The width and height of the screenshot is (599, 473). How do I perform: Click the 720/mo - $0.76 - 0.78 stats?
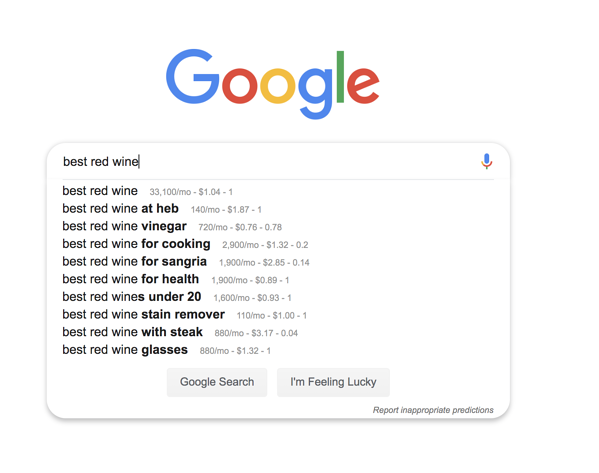[240, 227]
